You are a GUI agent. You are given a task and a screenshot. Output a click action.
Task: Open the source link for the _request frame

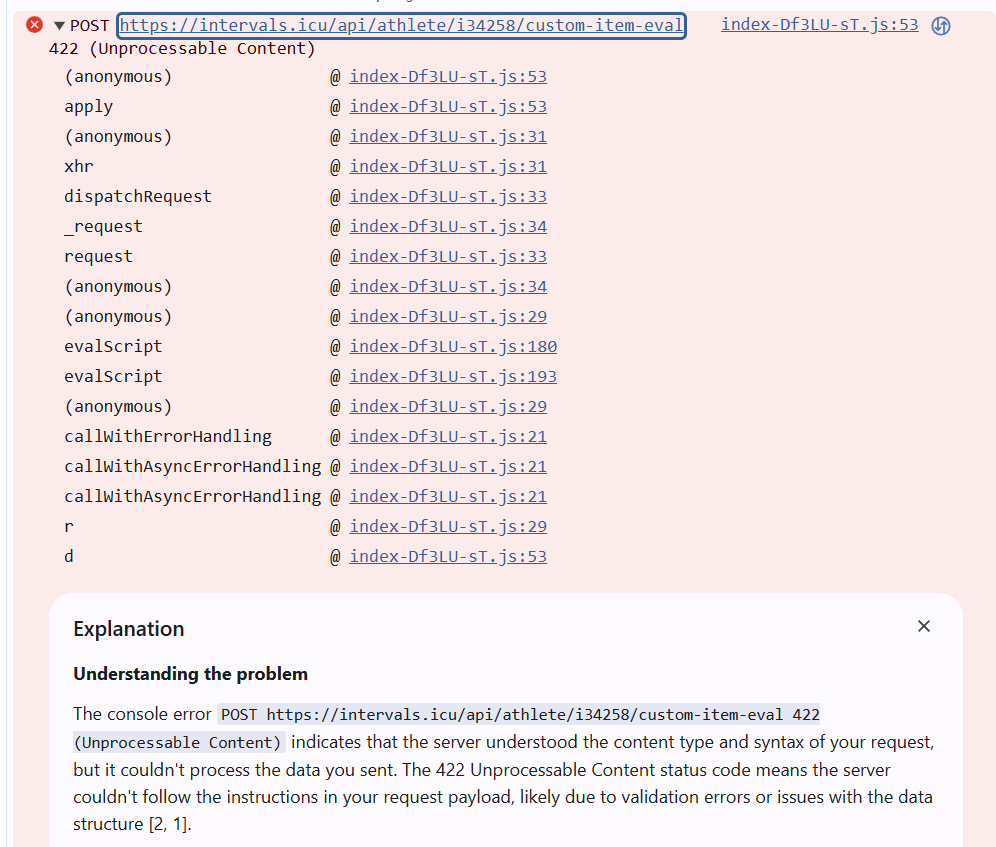tap(447, 227)
